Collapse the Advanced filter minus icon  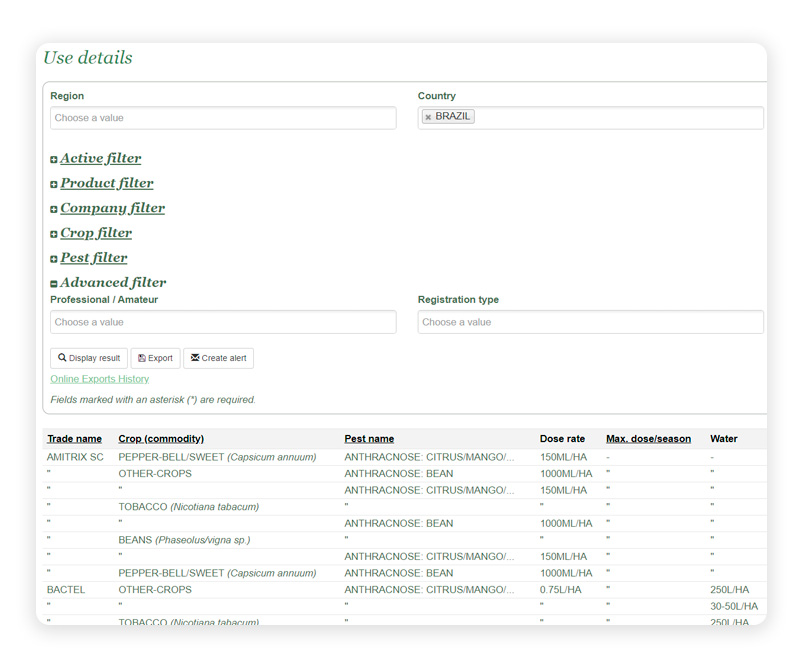point(54,284)
